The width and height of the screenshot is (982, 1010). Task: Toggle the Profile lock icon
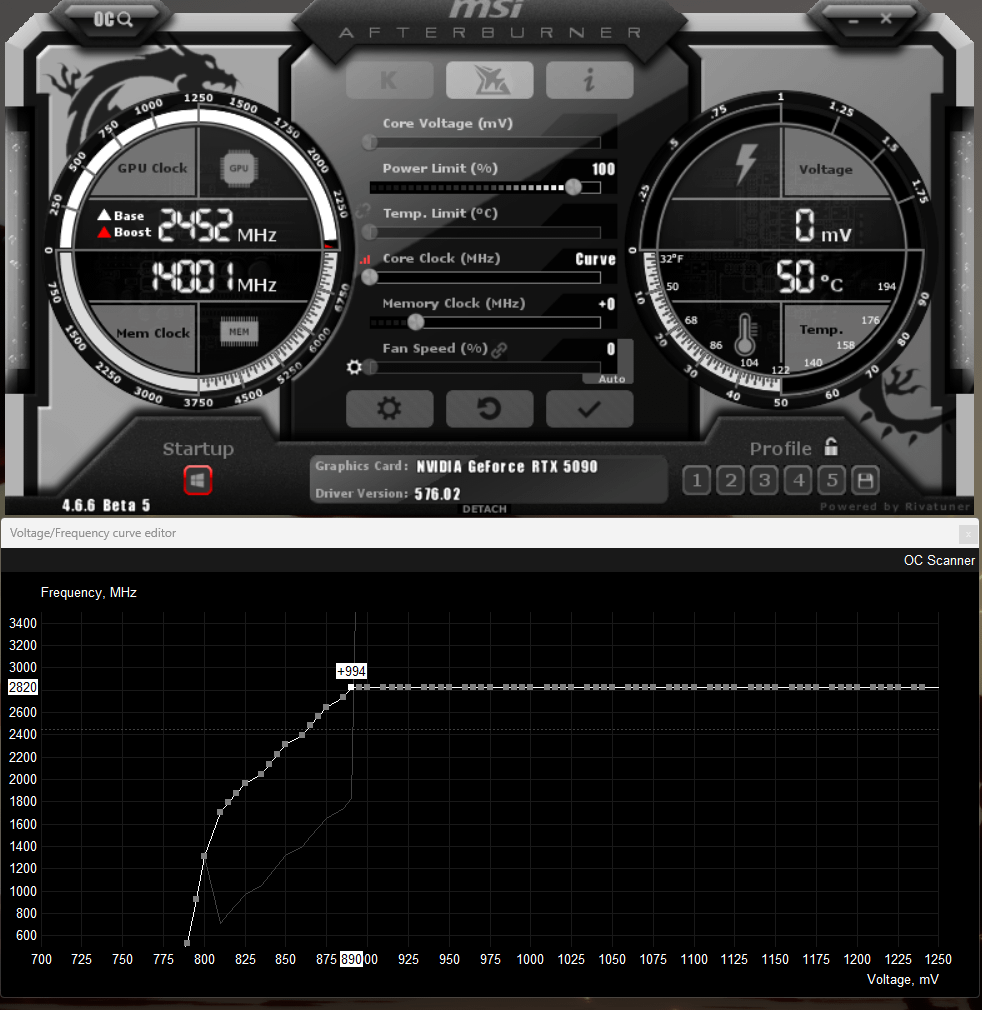[831, 446]
